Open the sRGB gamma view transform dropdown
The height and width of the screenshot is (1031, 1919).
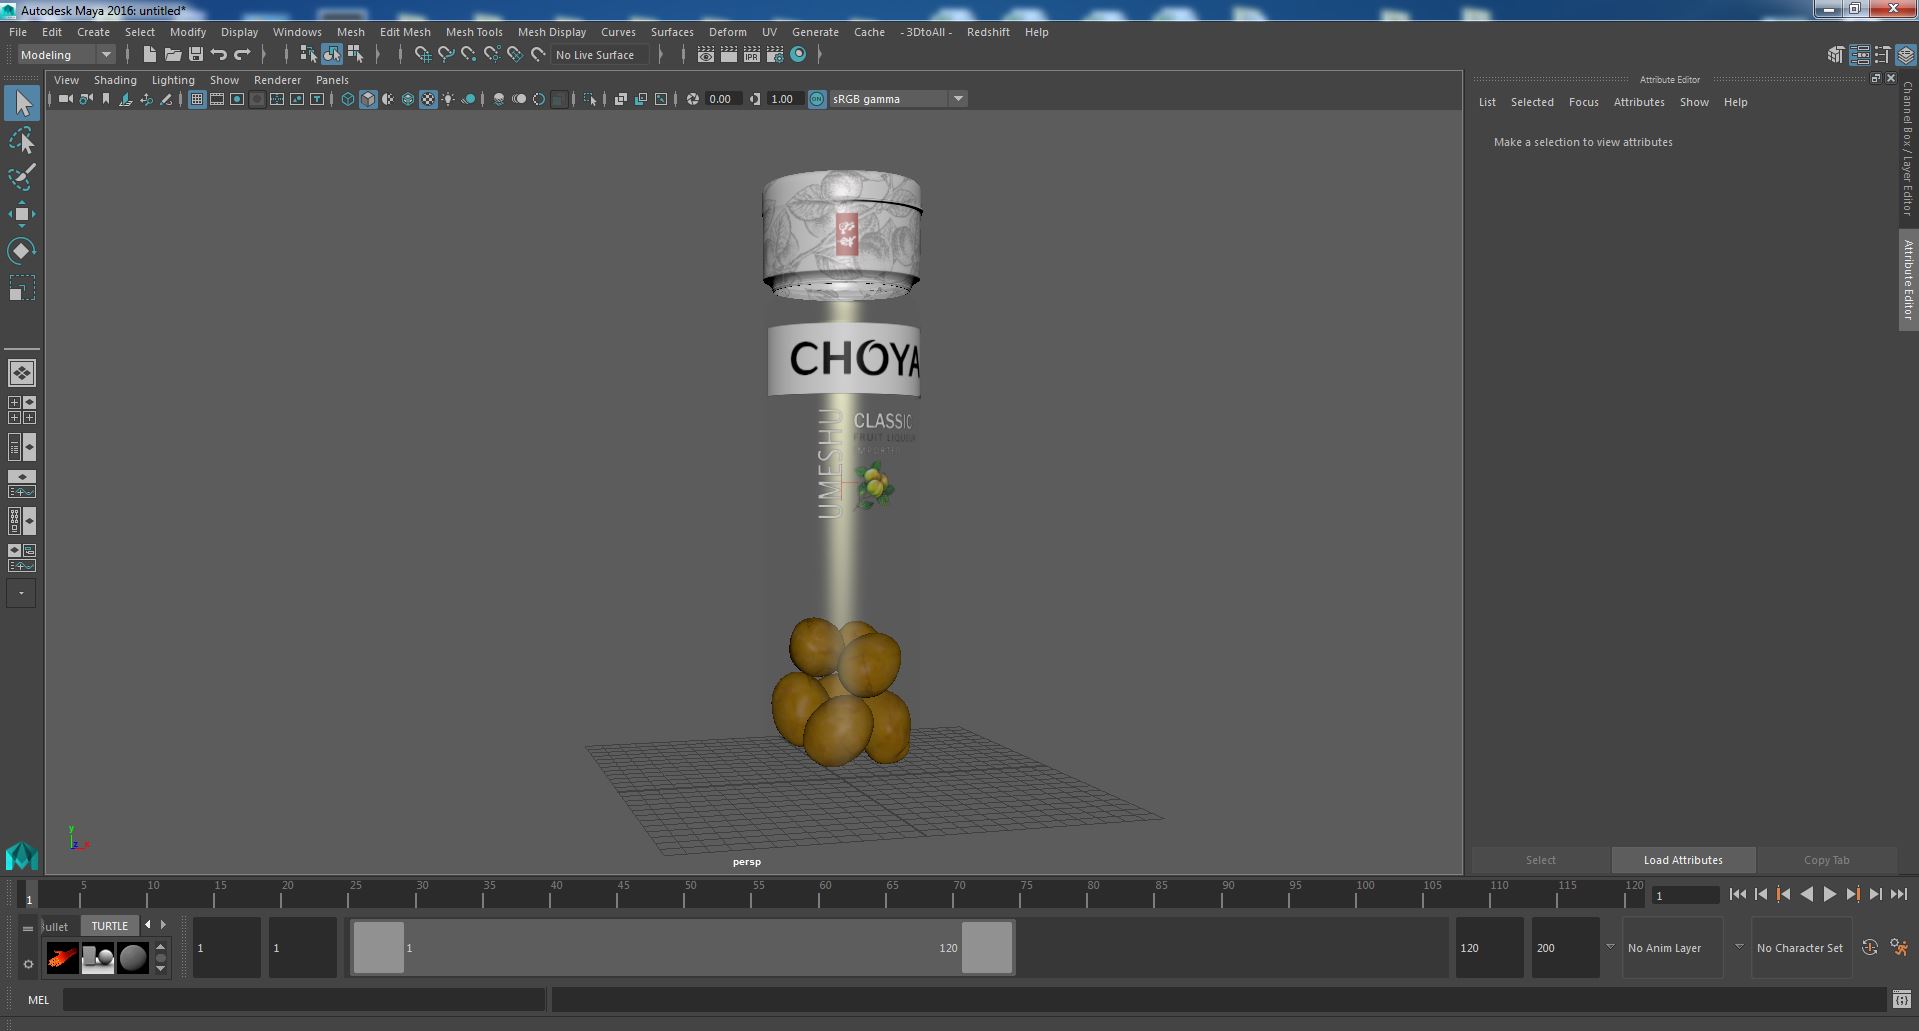pyautogui.click(x=898, y=99)
